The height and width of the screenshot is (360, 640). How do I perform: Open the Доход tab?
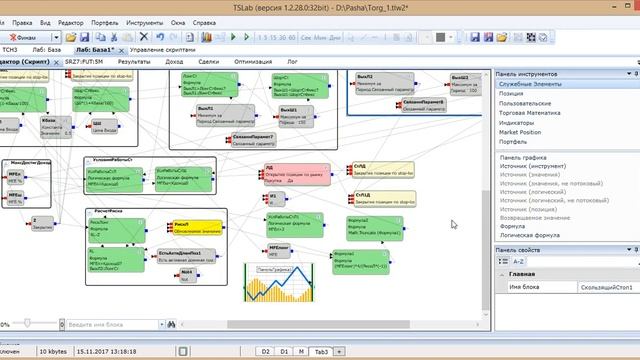[x=174, y=62]
